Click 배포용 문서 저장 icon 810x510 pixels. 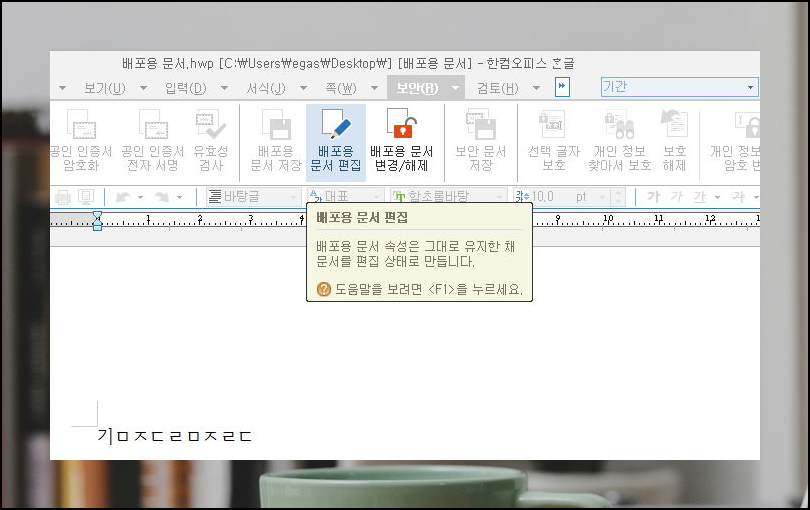(276, 124)
